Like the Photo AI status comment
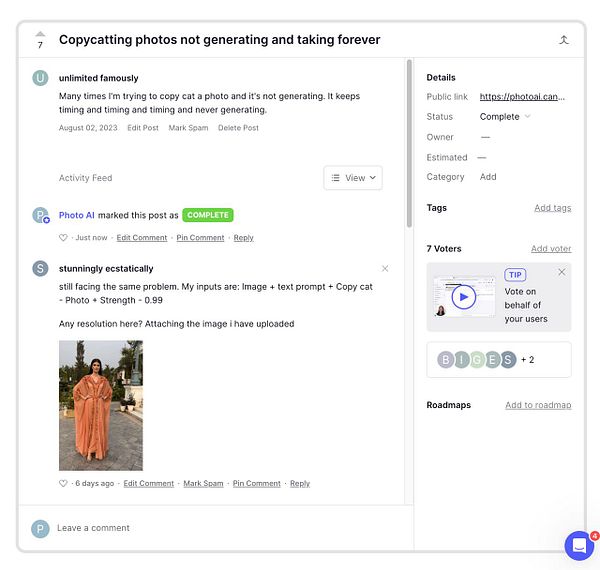The image size is (600, 570). (x=63, y=238)
